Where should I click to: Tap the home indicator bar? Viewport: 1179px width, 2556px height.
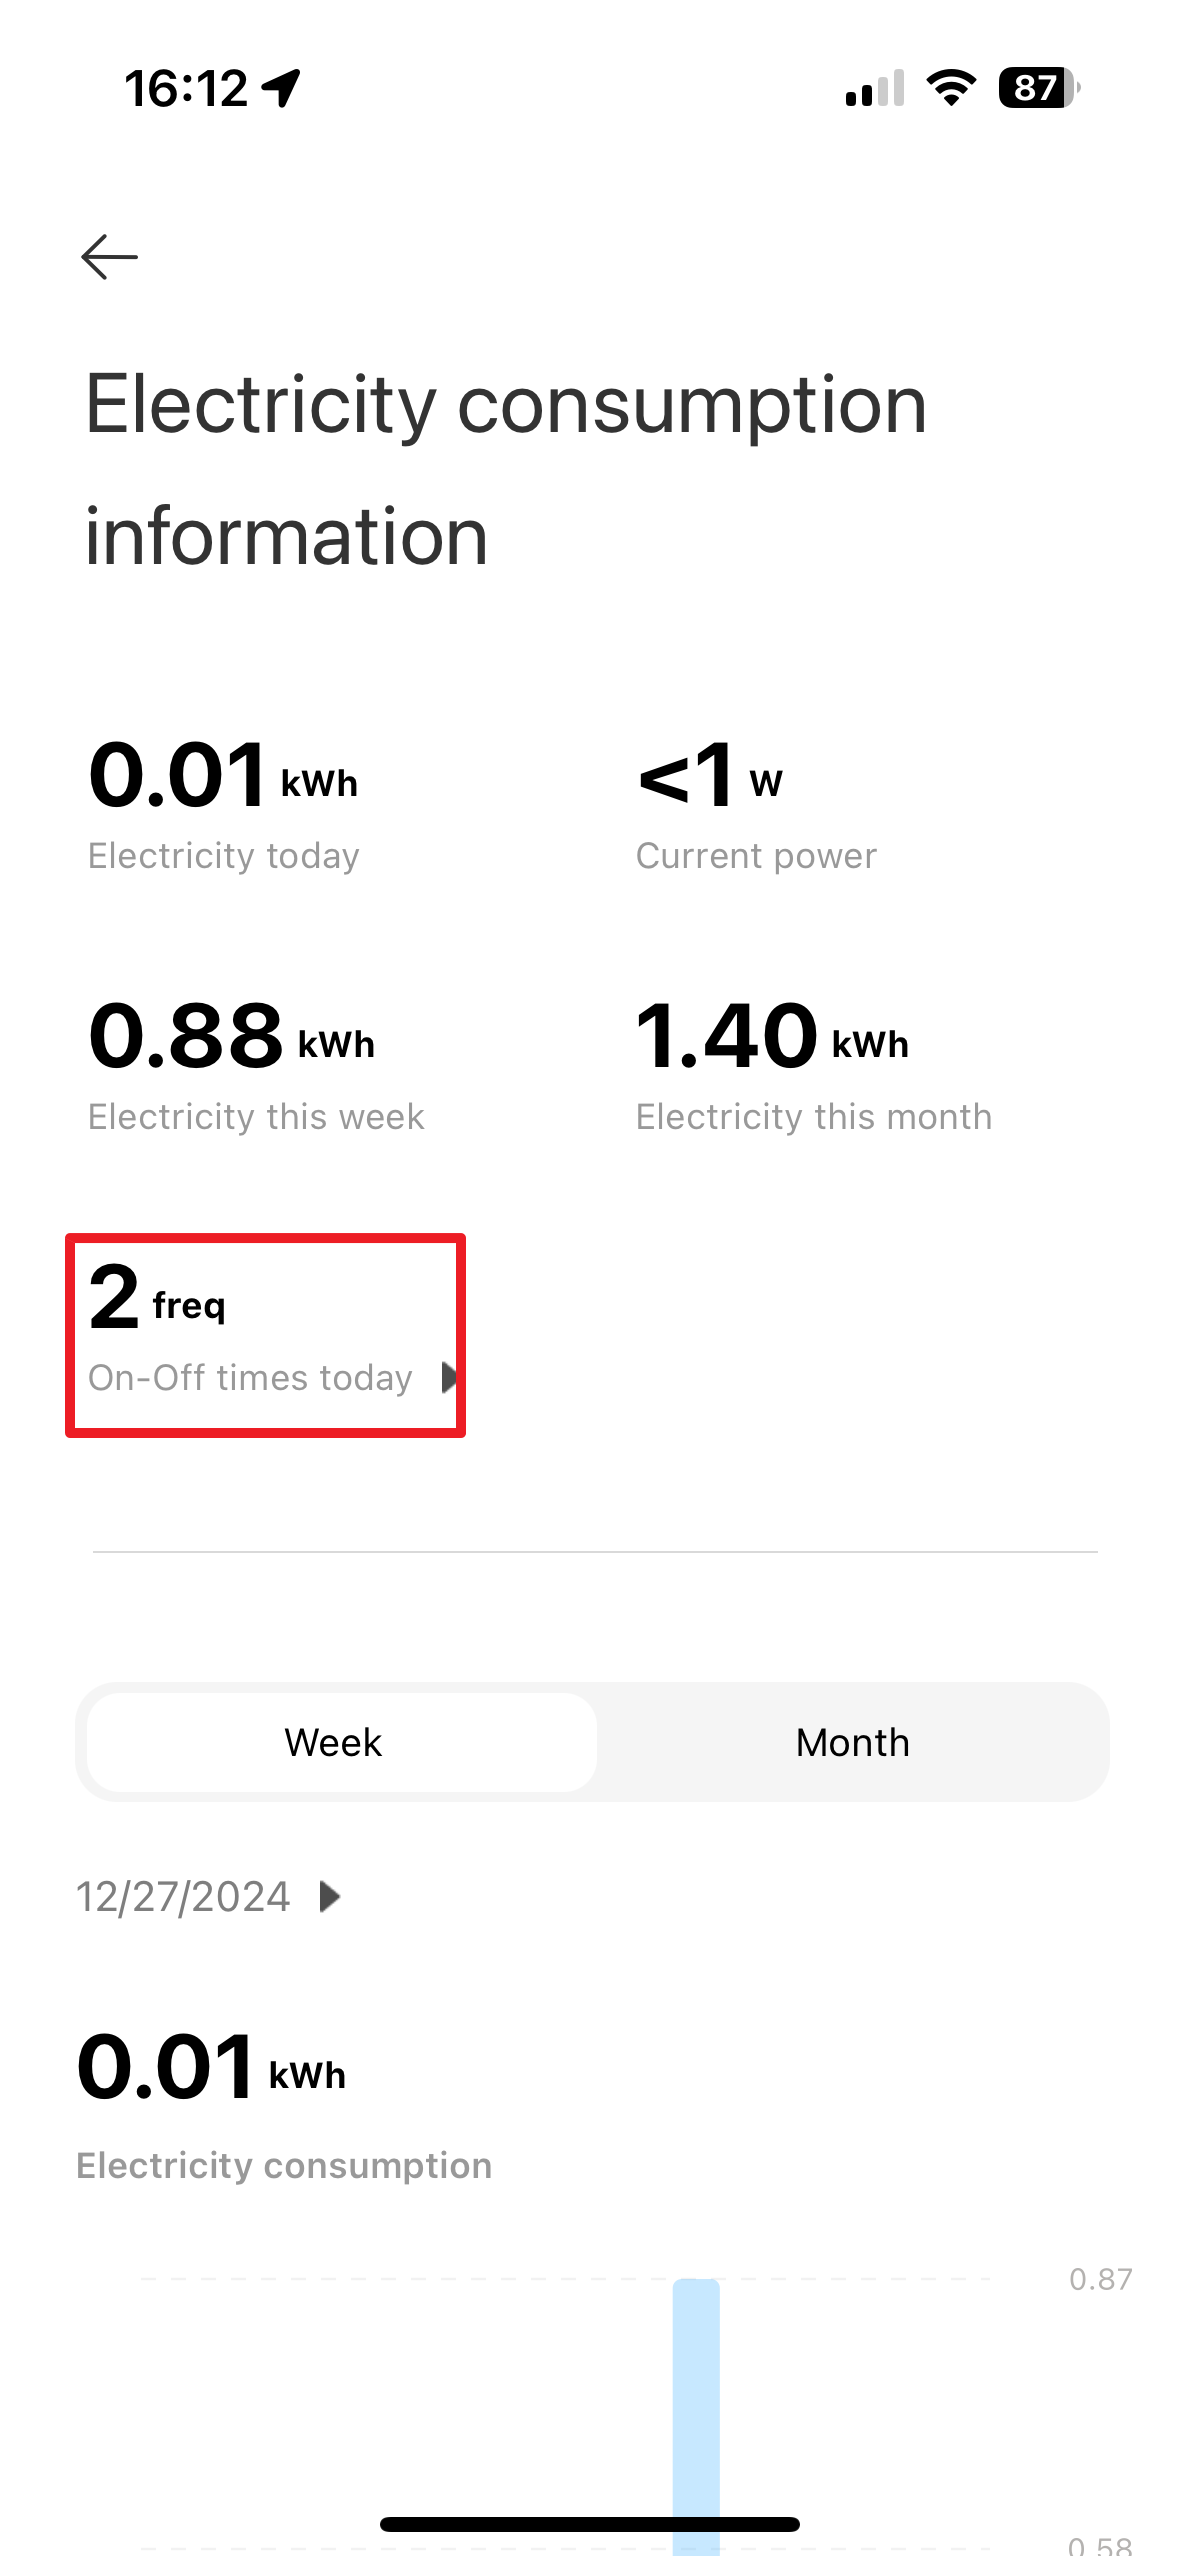tap(589, 2524)
